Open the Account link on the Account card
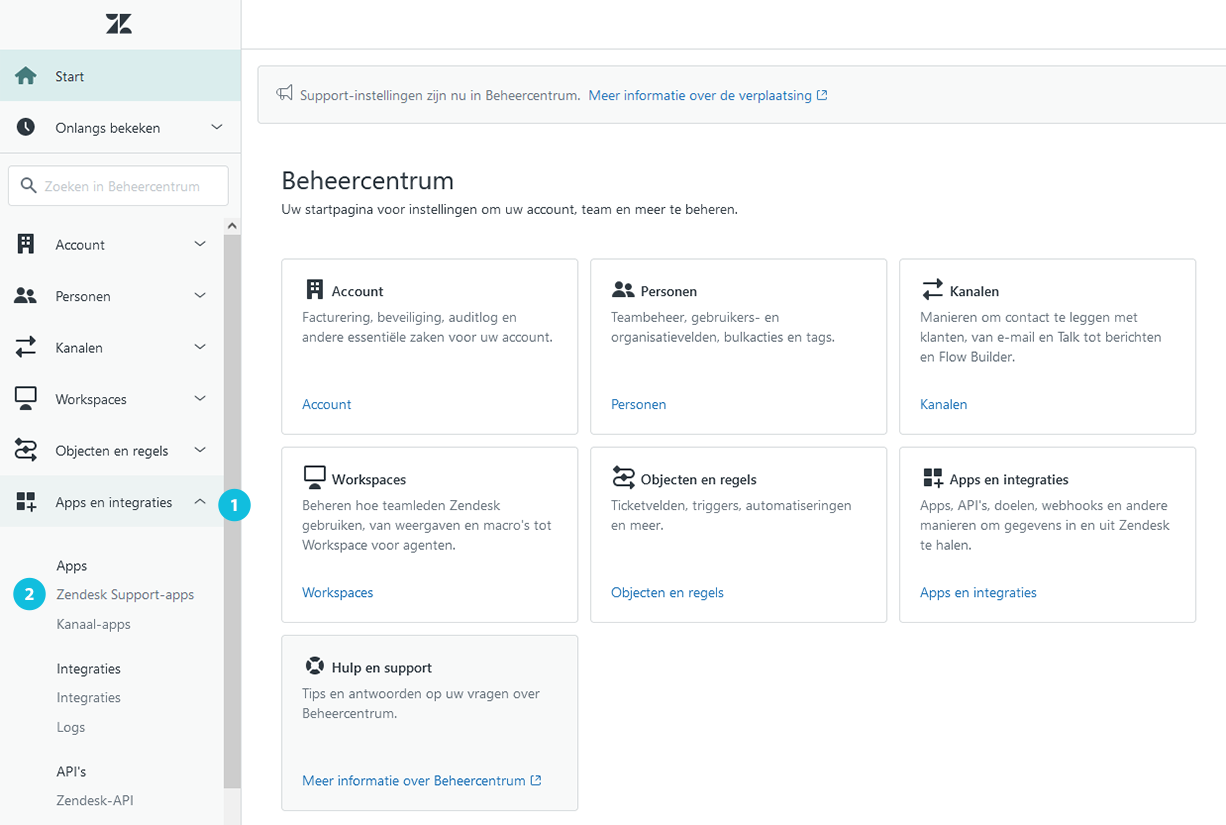The width and height of the screenshot is (1226, 825). (327, 404)
